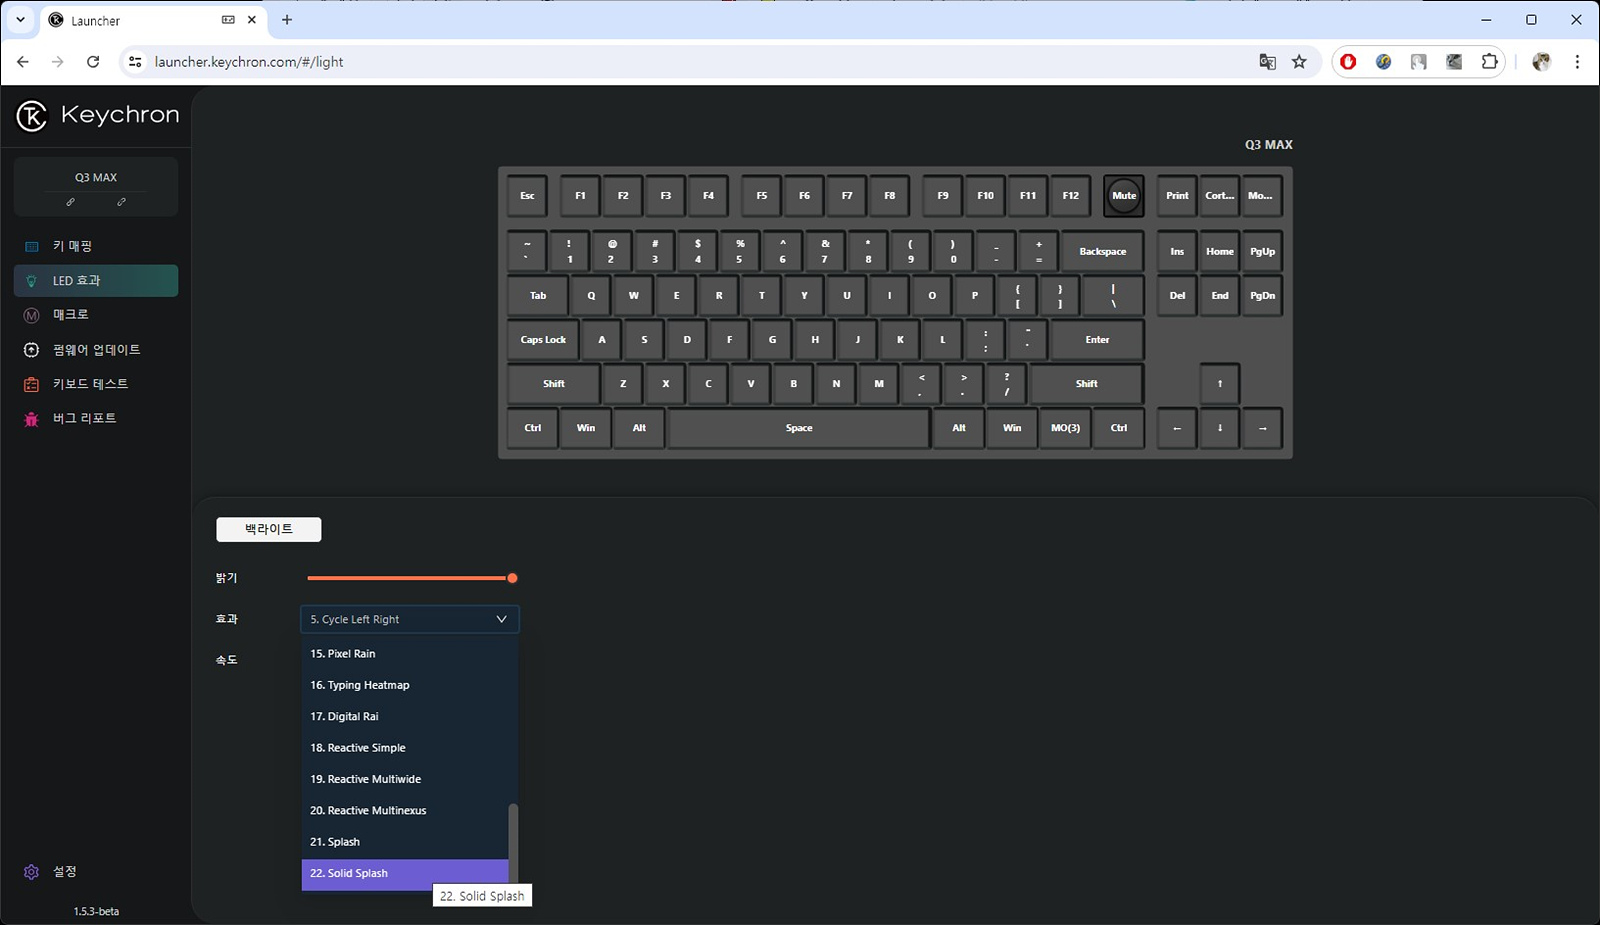Select the Caps Lock key
This screenshot has width=1600, height=925.
point(543,340)
